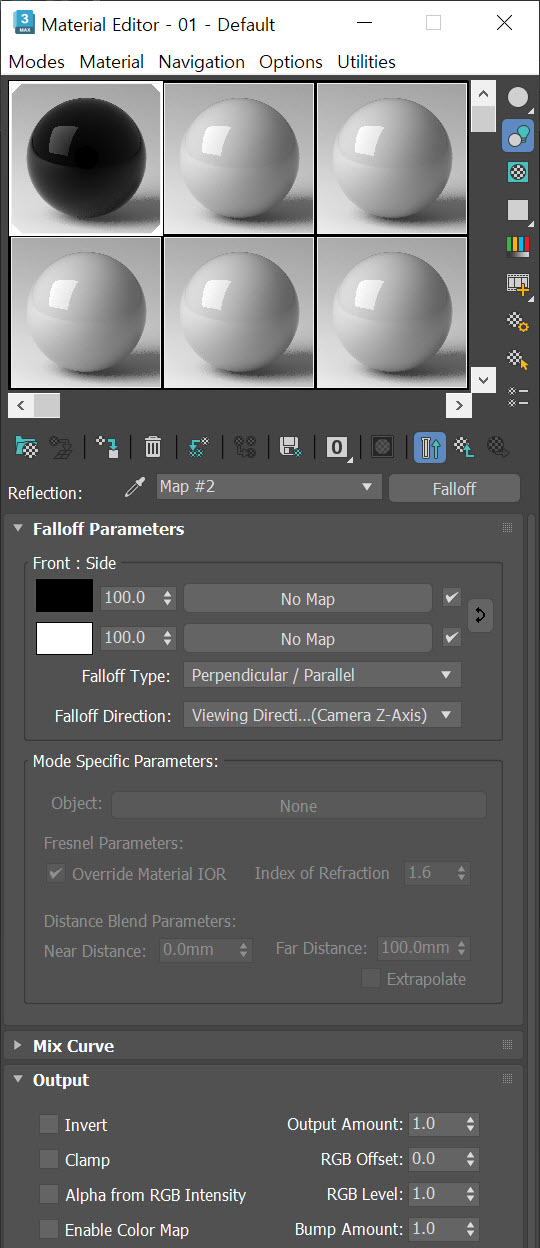Screen dimensions: 540x1248
Task: Click the RGB Offset spinner arrows
Action: click(x=471, y=1159)
